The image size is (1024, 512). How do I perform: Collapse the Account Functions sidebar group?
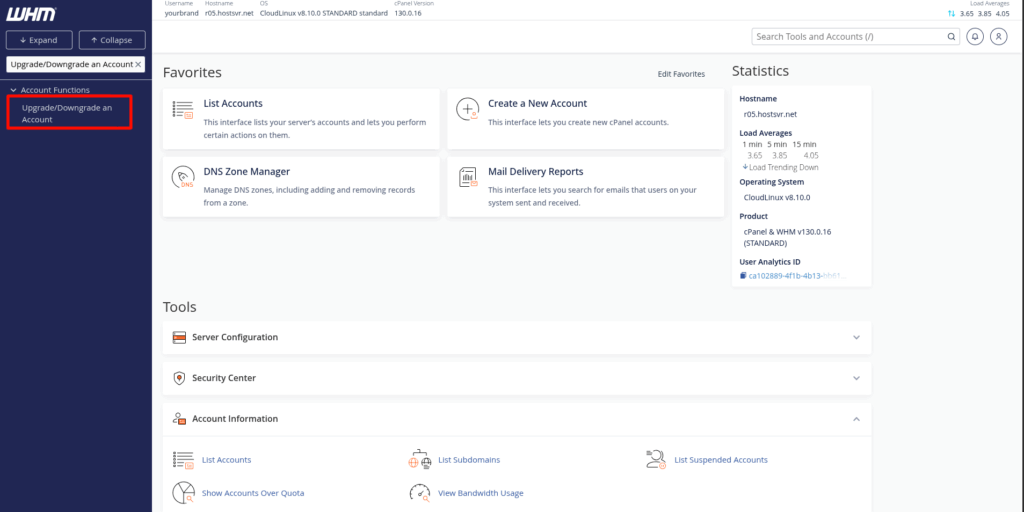point(13,90)
